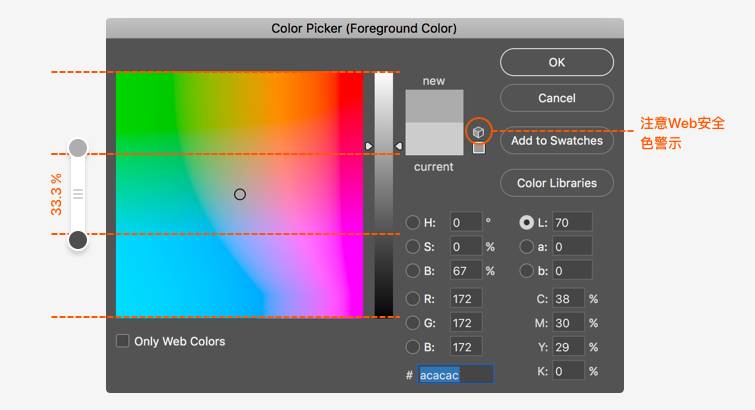Click the light gray top knob of the annotation slider
The height and width of the screenshot is (410, 755).
tap(78, 148)
